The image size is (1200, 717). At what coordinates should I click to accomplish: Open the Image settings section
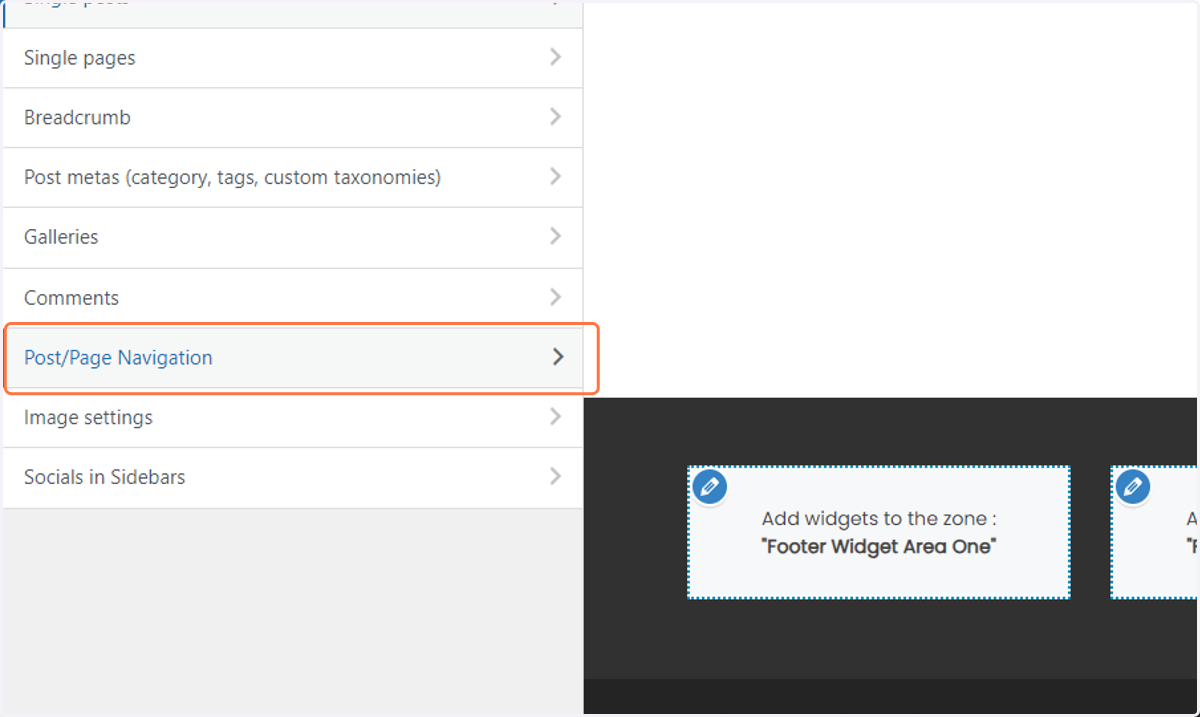[x=293, y=418]
